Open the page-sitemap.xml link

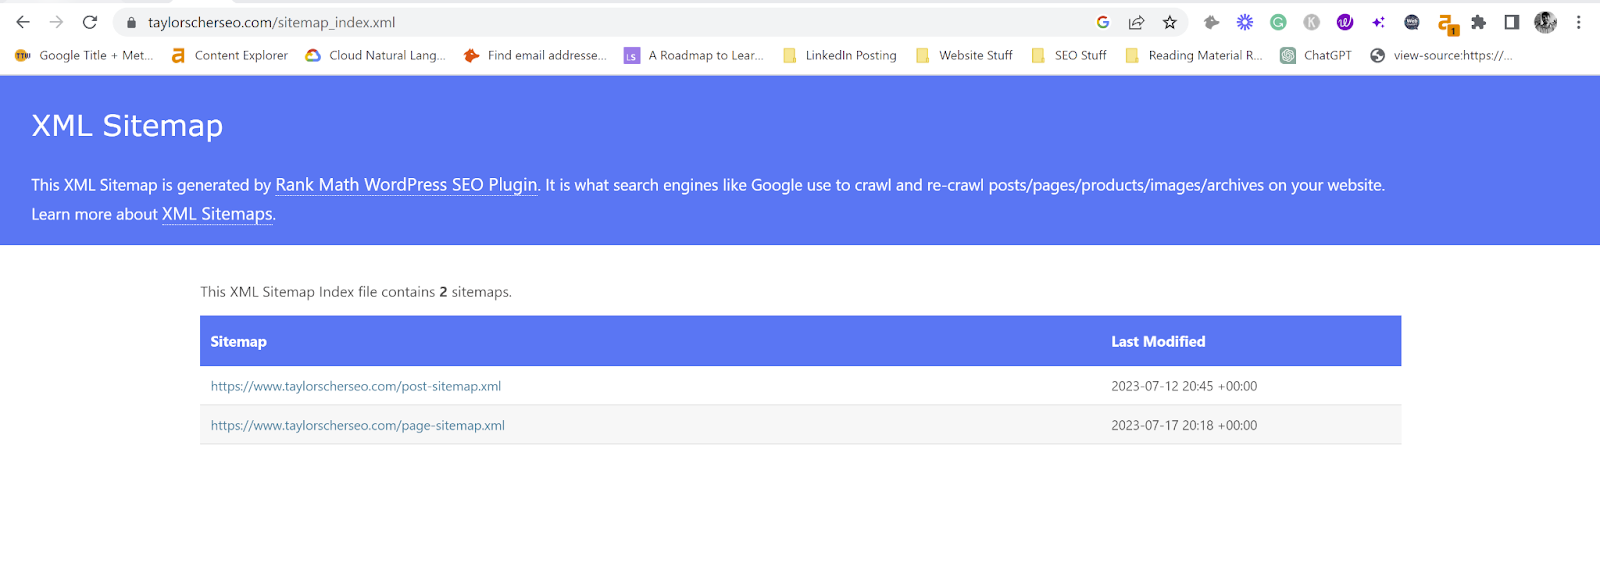pyautogui.click(x=357, y=425)
